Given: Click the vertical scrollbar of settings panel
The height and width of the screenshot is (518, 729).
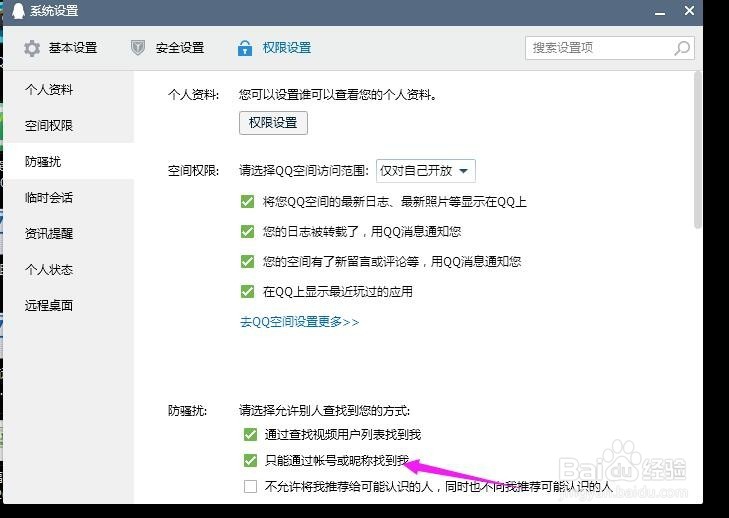Looking at the screenshot, I should pyautogui.click(x=697, y=150).
